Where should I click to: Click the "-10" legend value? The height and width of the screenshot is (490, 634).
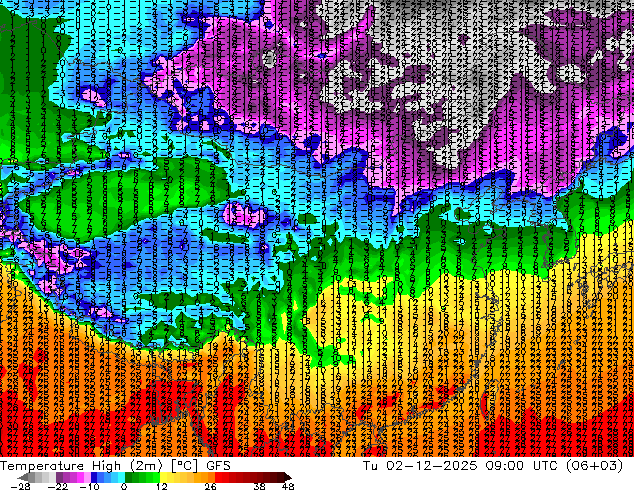[89, 486]
